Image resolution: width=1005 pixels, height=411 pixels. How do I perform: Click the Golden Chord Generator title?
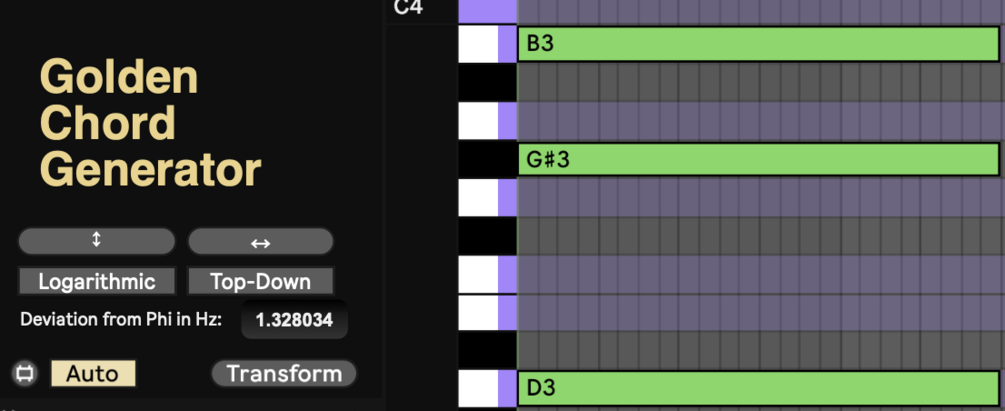(150, 124)
